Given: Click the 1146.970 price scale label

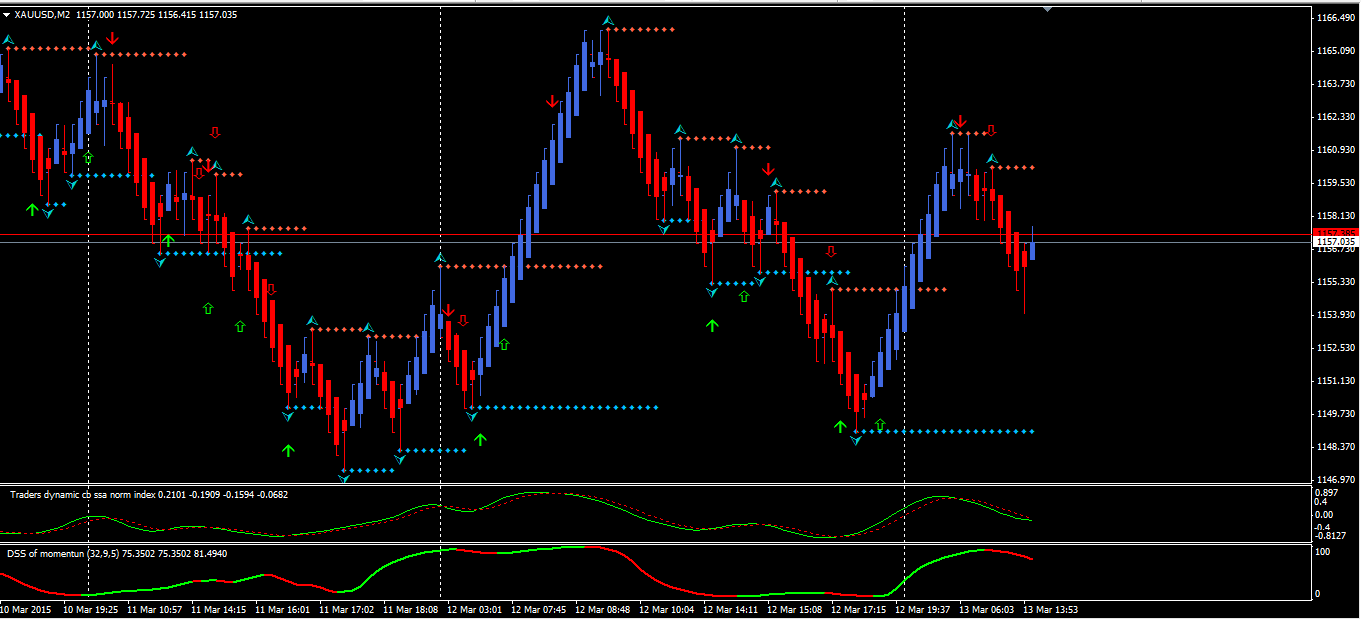Looking at the screenshot, I should tap(1336, 479).
